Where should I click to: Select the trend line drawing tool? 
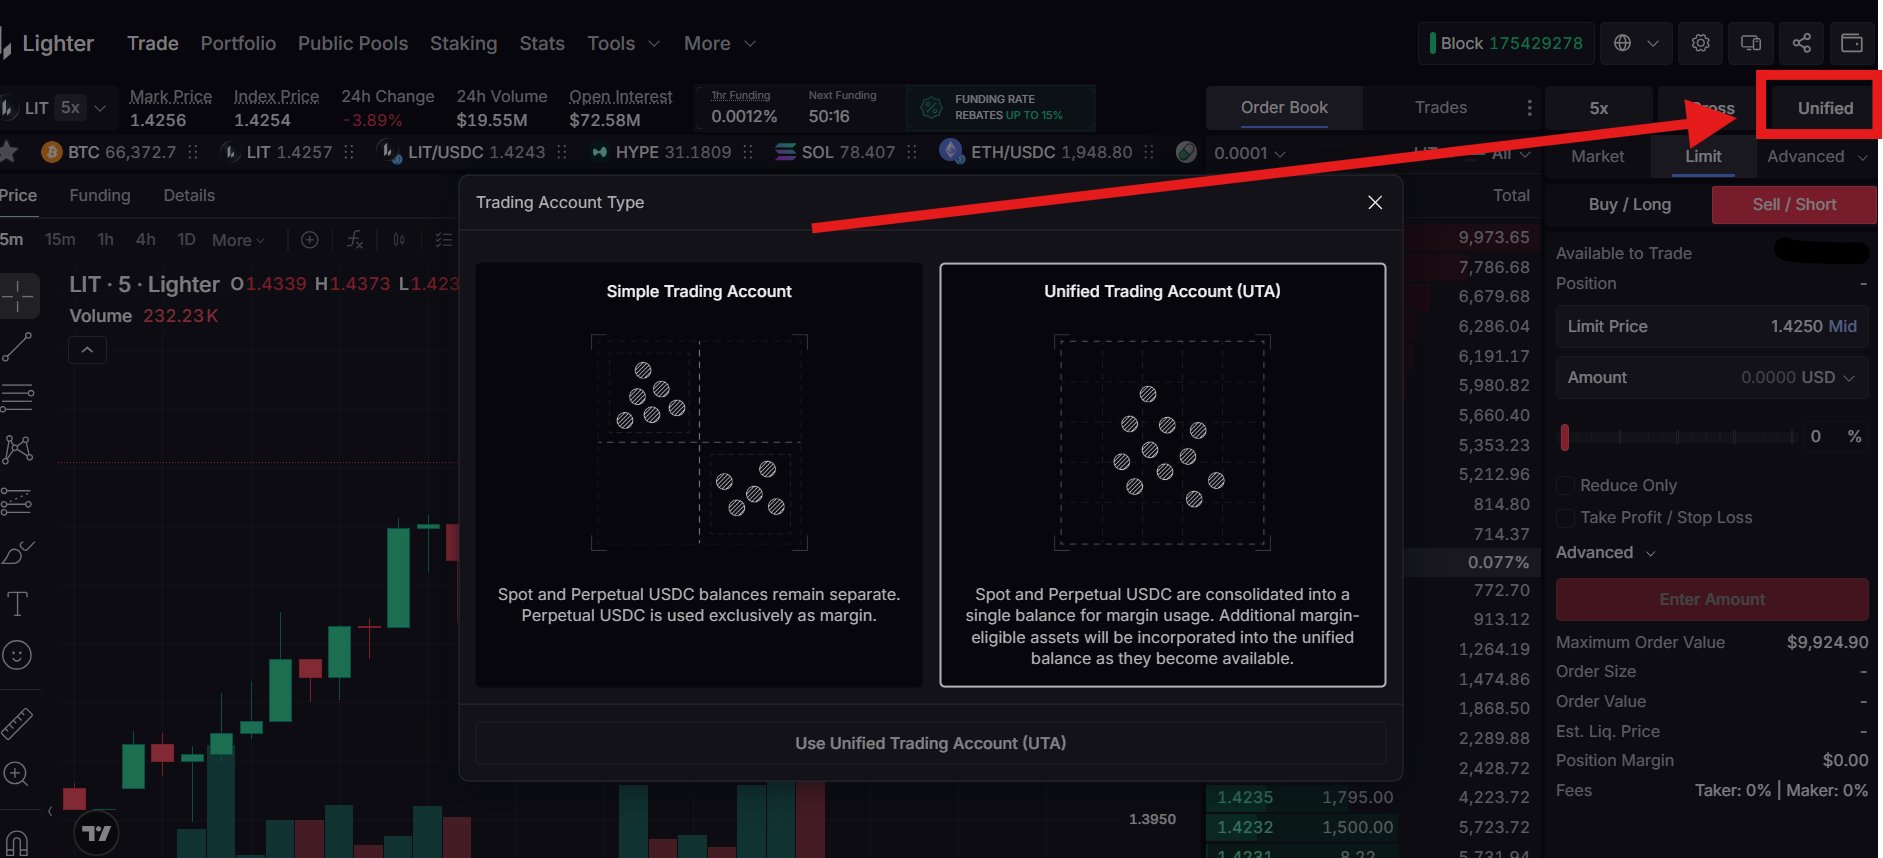(x=17, y=347)
